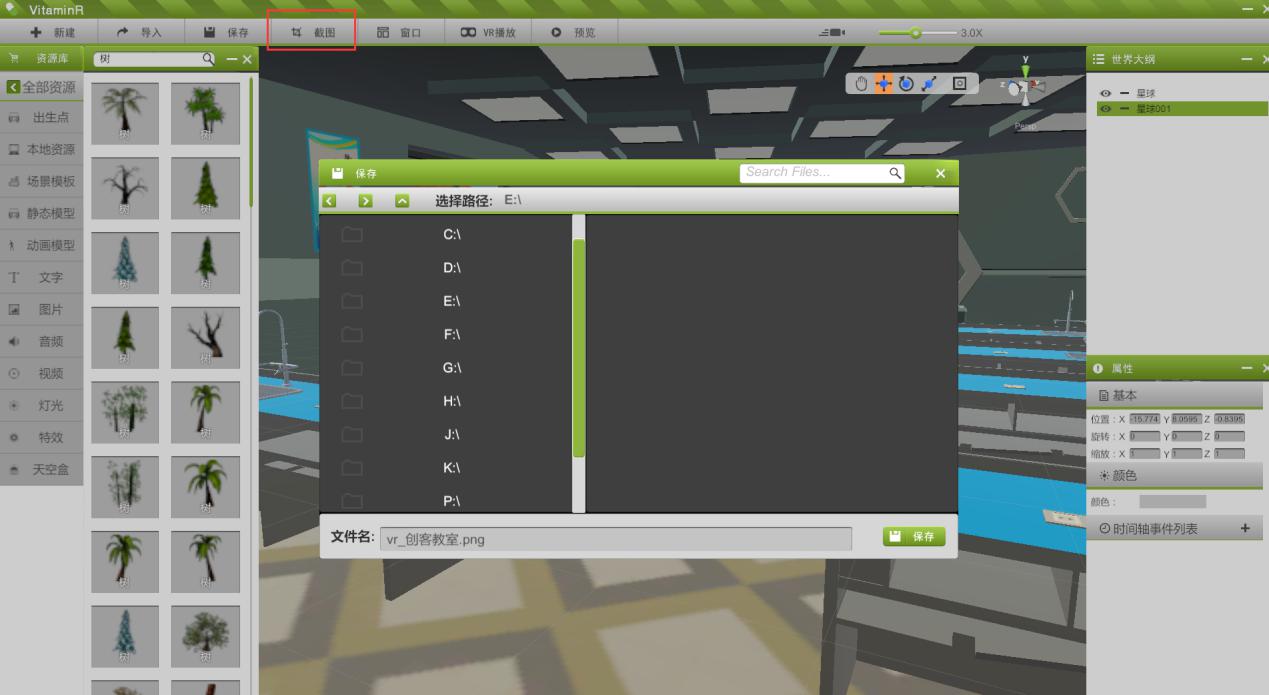The height and width of the screenshot is (695, 1269).
Task: Select the scale tool
Action: click(x=929, y=84)
